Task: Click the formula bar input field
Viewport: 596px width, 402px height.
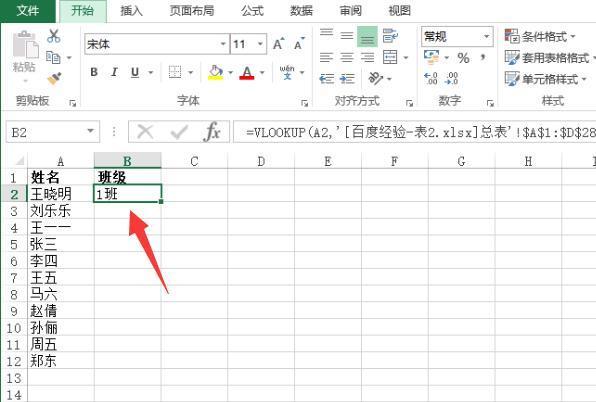Action: pos(414,132)
